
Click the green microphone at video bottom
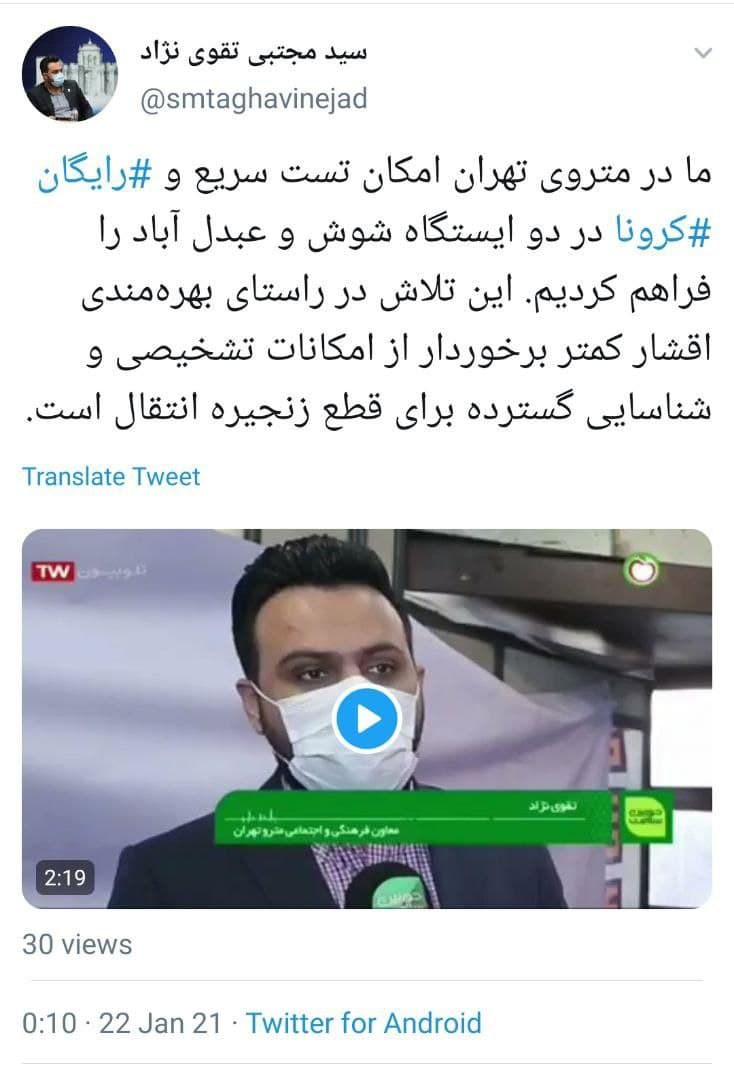(x=388, y=887)
